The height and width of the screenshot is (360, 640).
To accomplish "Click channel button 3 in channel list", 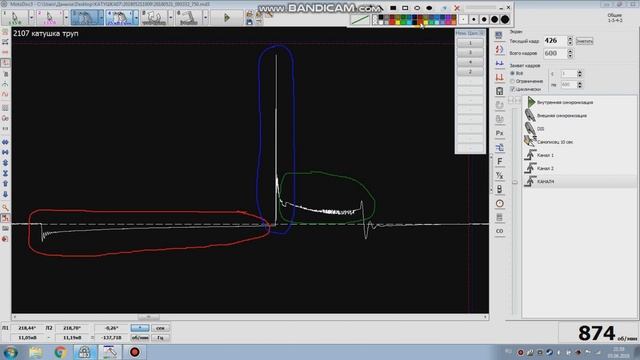I will (470, 53).
